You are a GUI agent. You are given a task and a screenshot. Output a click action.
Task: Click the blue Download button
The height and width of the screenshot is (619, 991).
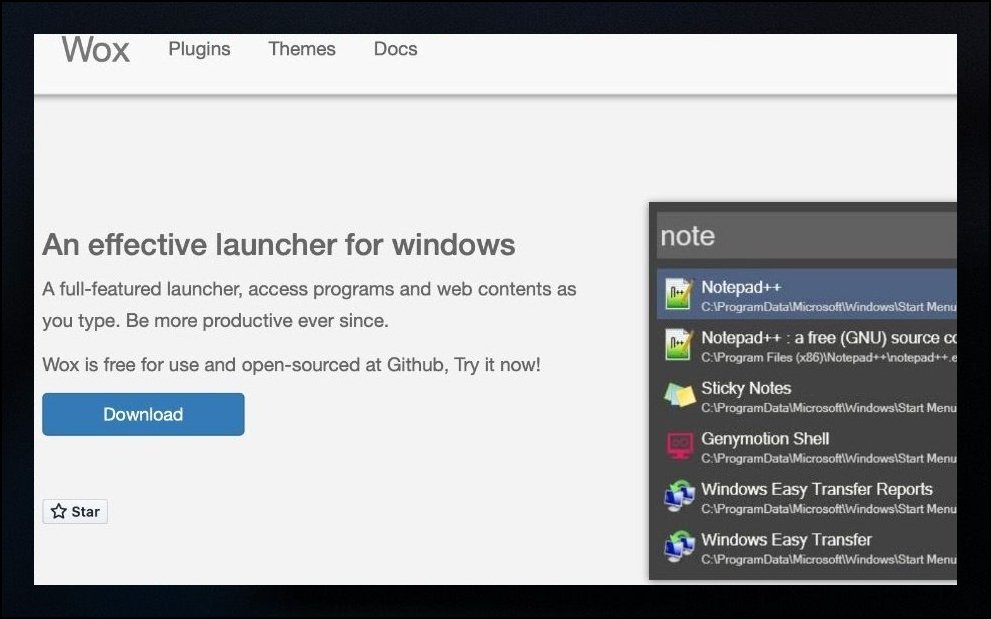point(143,414)
